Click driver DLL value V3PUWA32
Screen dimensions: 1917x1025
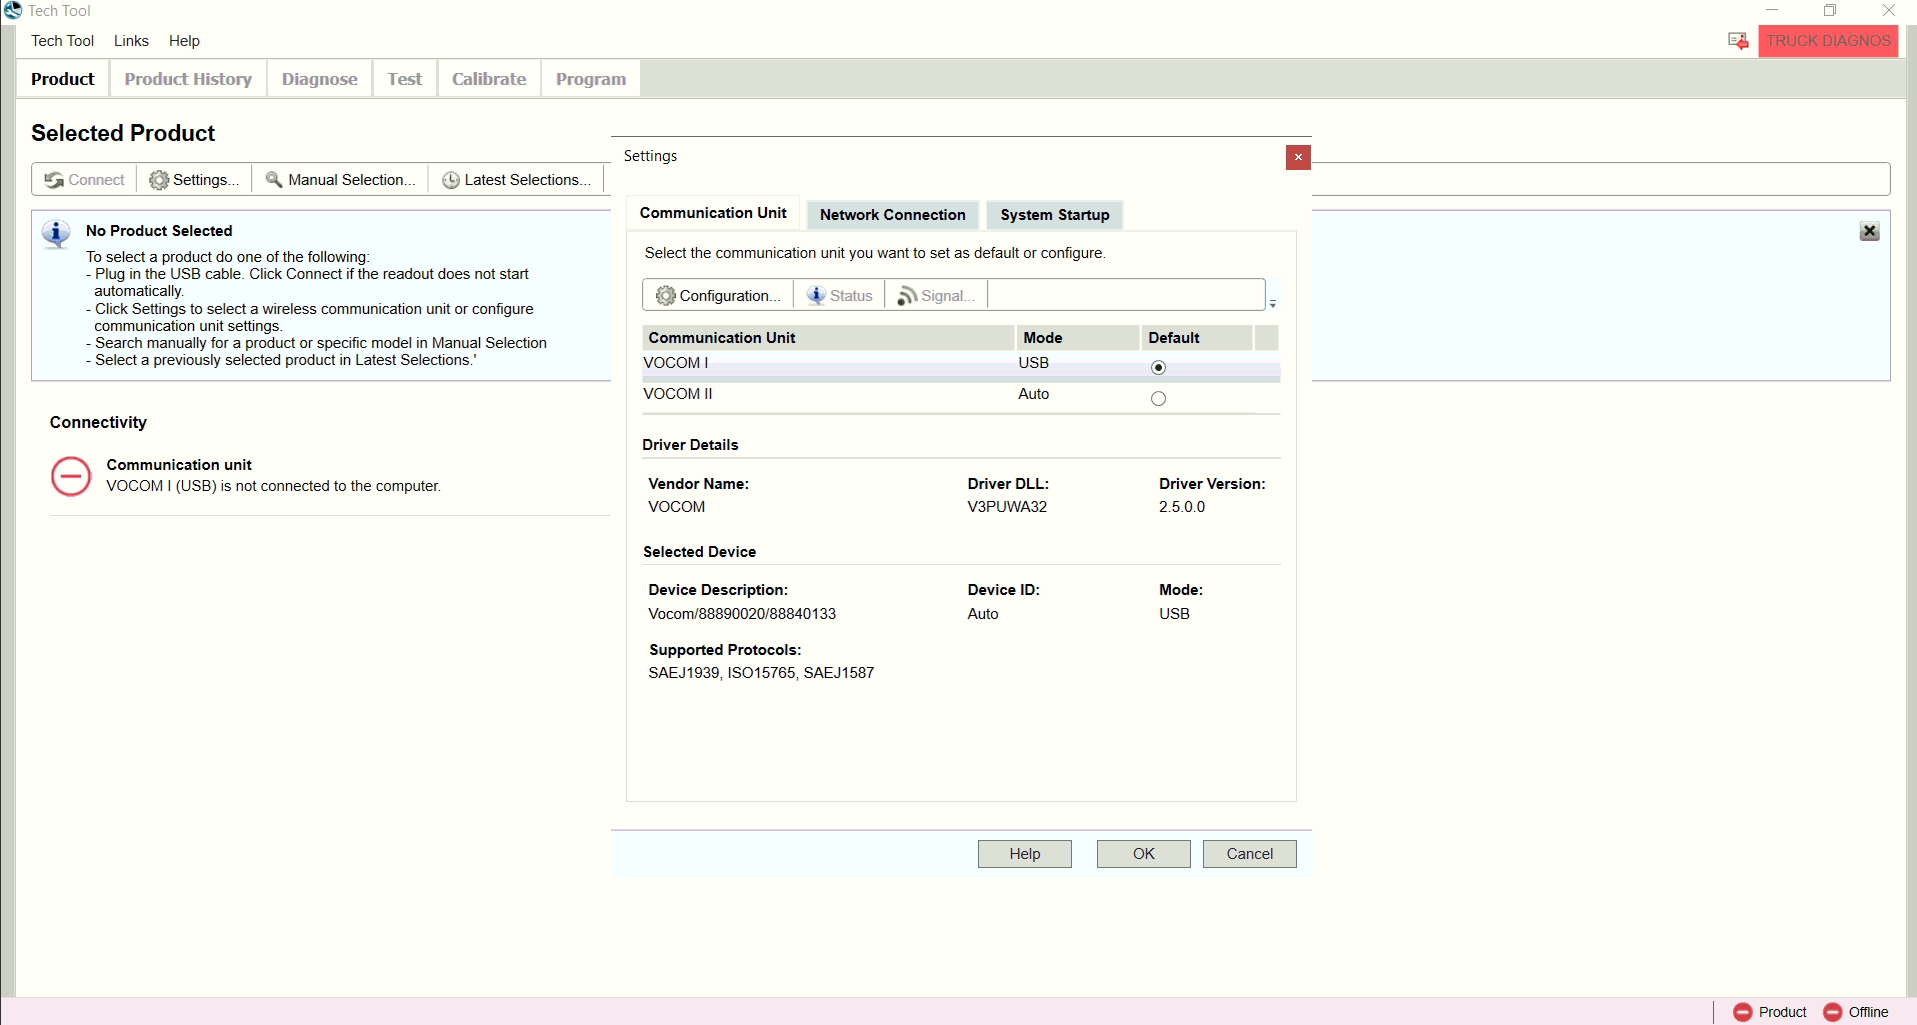point(1007,507)
